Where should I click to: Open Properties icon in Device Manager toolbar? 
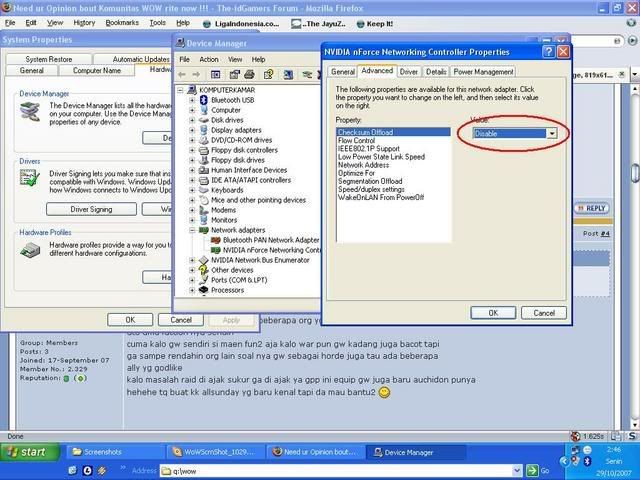tap(234, 74)
